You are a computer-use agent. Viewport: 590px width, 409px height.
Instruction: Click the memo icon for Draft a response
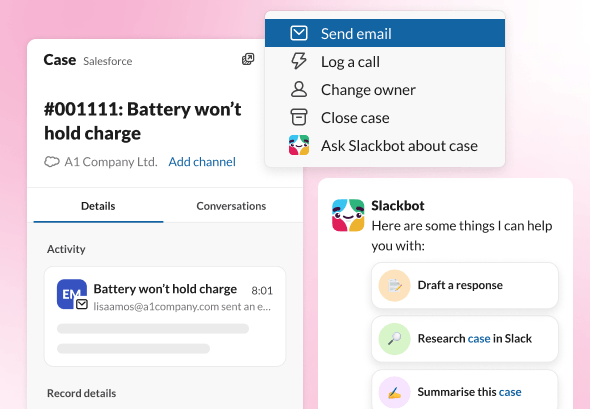click(394, 286)
